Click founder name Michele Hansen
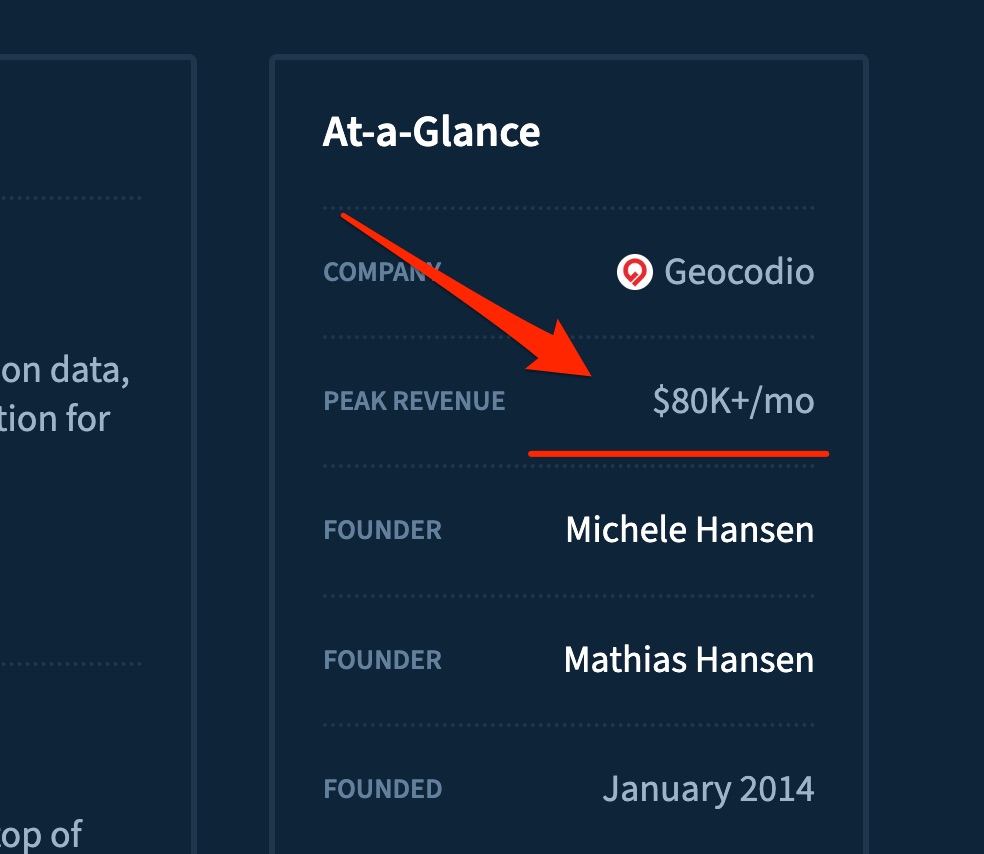Viewport: 984px width, 854px height. click(x=689, y=530)
